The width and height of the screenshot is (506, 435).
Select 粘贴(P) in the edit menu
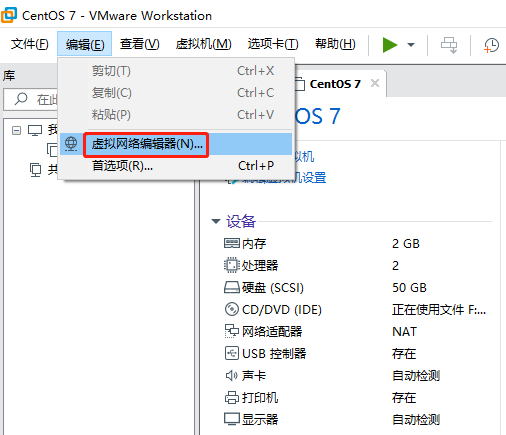176,115
